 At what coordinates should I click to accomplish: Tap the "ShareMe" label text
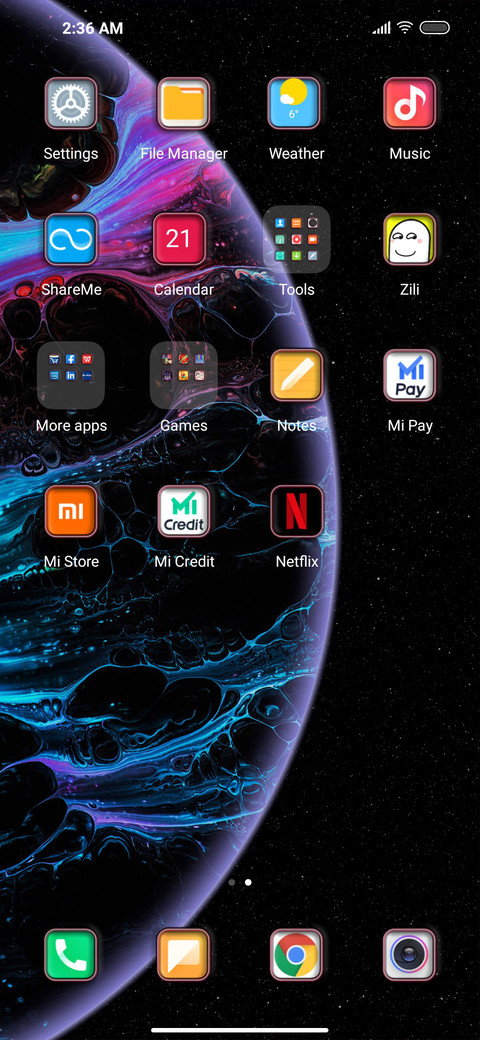tap(71, 290)
